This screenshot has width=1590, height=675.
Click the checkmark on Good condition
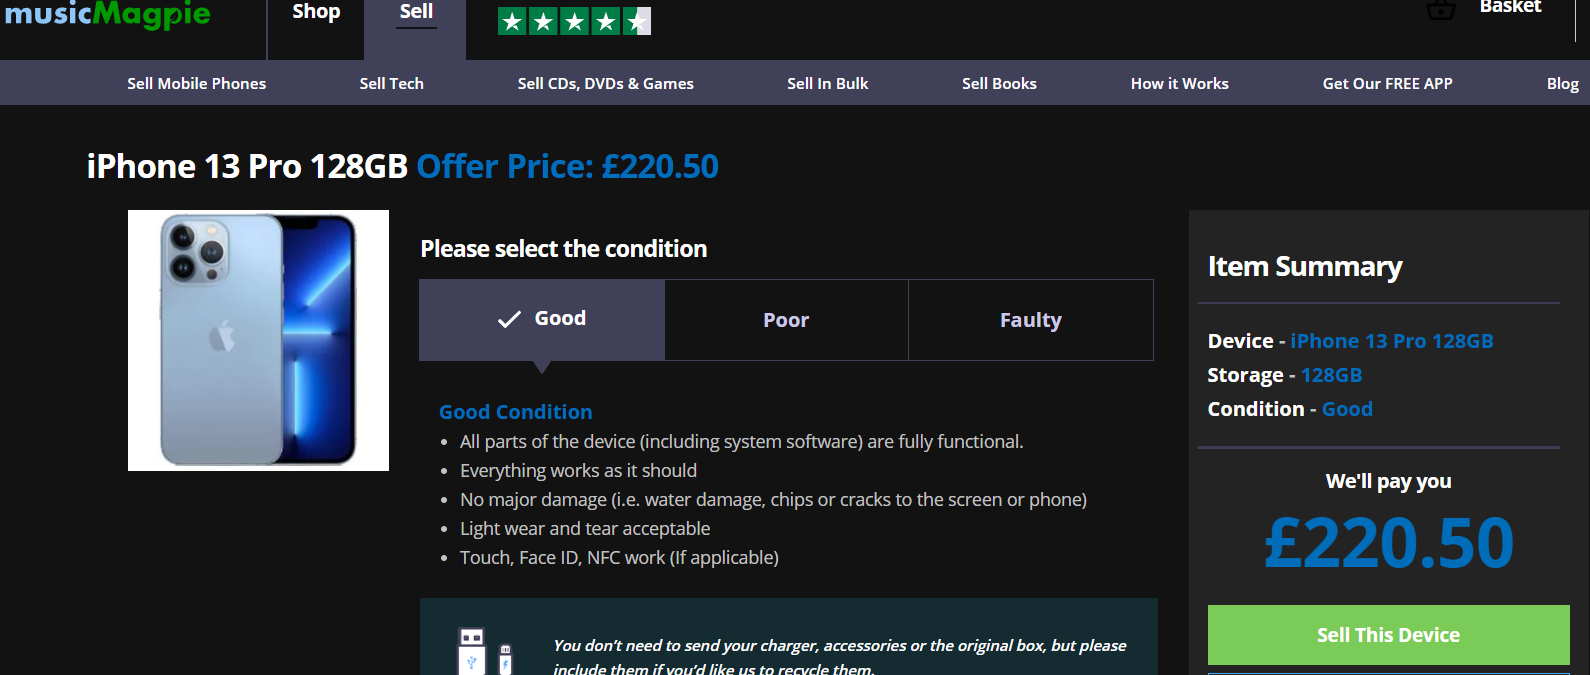(x=509, y=319)
